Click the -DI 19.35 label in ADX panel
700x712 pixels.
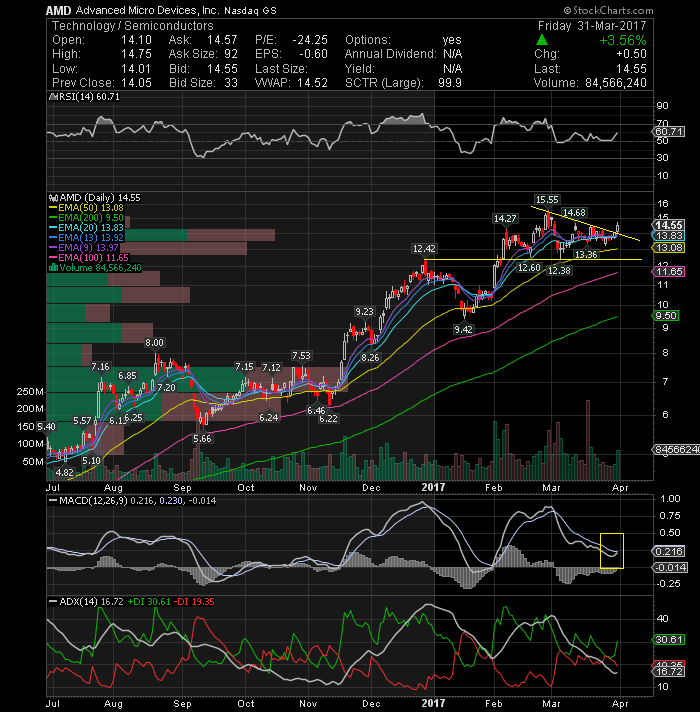[x=194, y=602]
